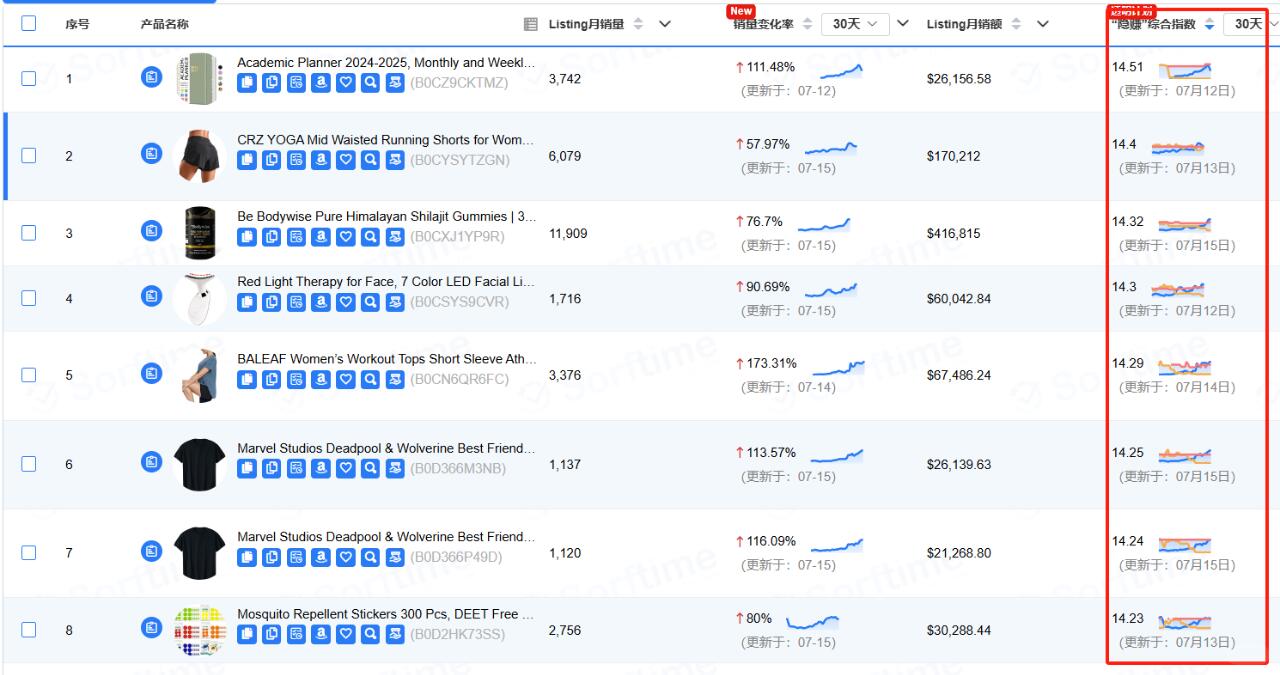Click monthly sales value 11,909
The width and height of the screenshot is (1280, 675).
click(568, 233)
